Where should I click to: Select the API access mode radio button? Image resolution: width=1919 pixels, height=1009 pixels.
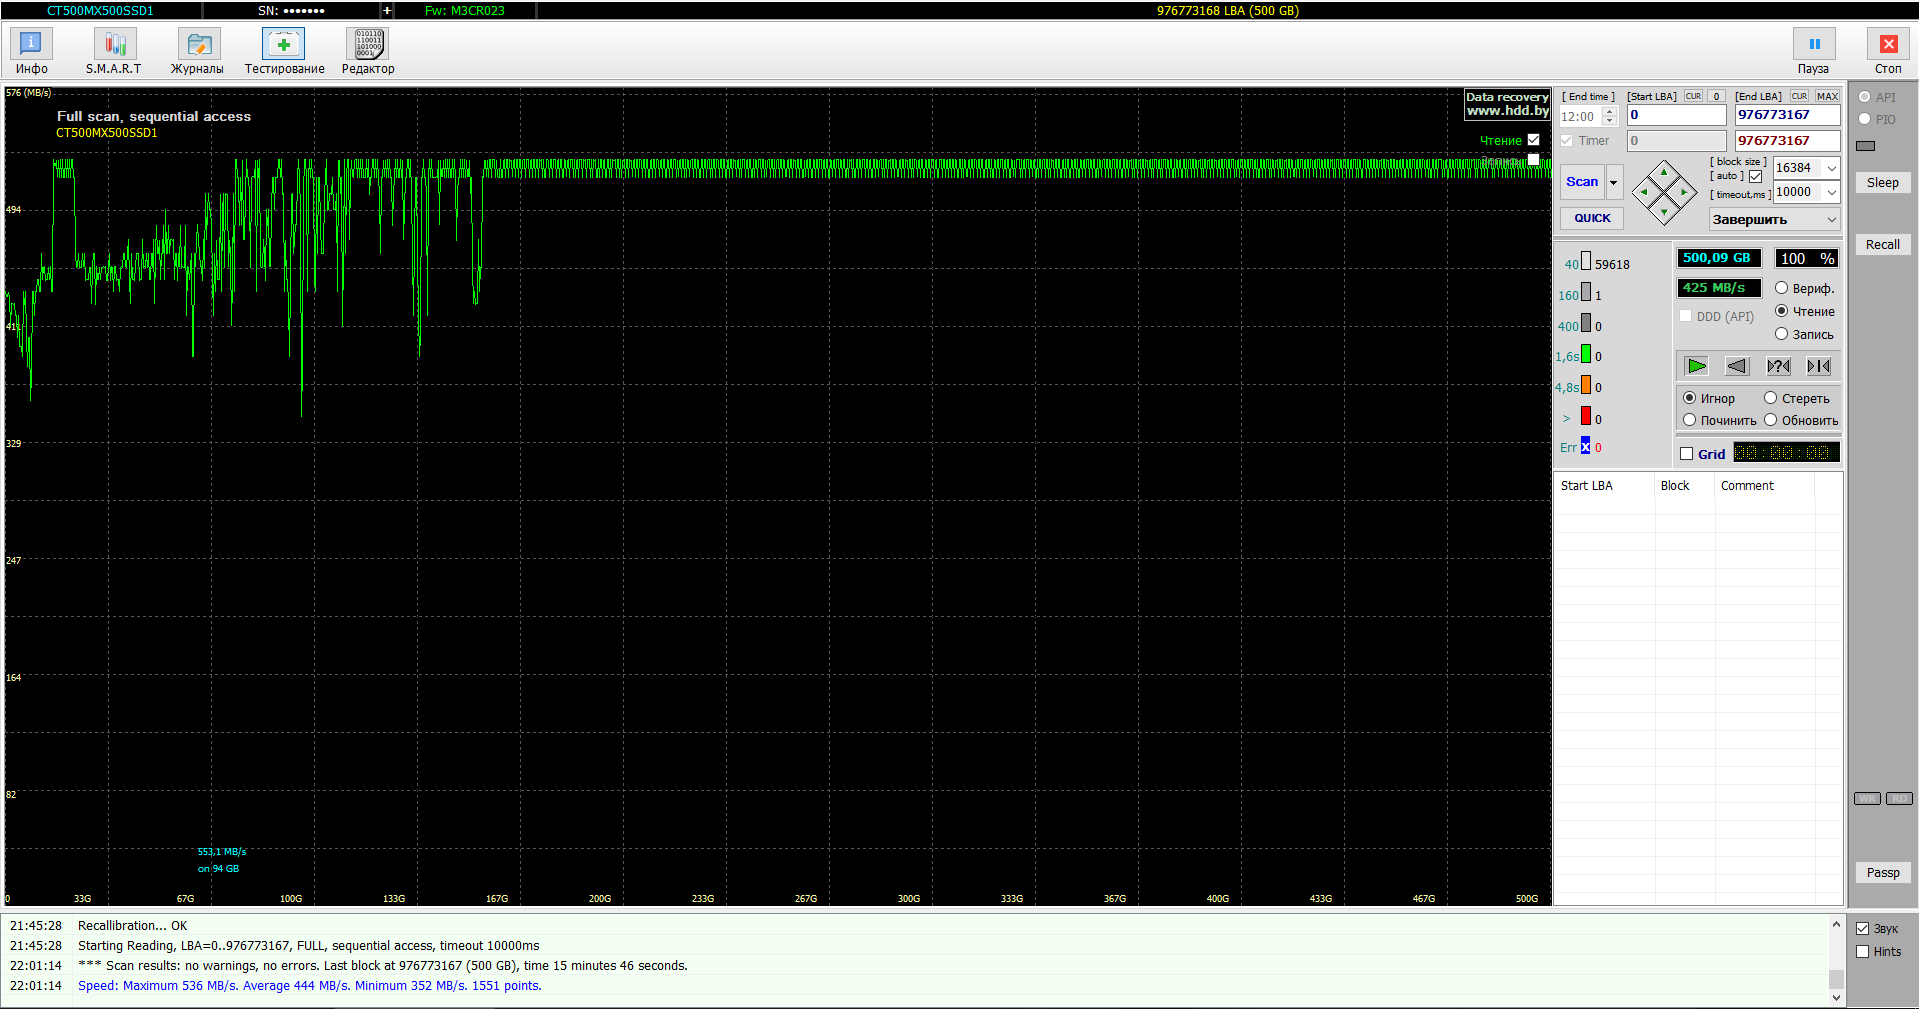tap(1864, 97)
